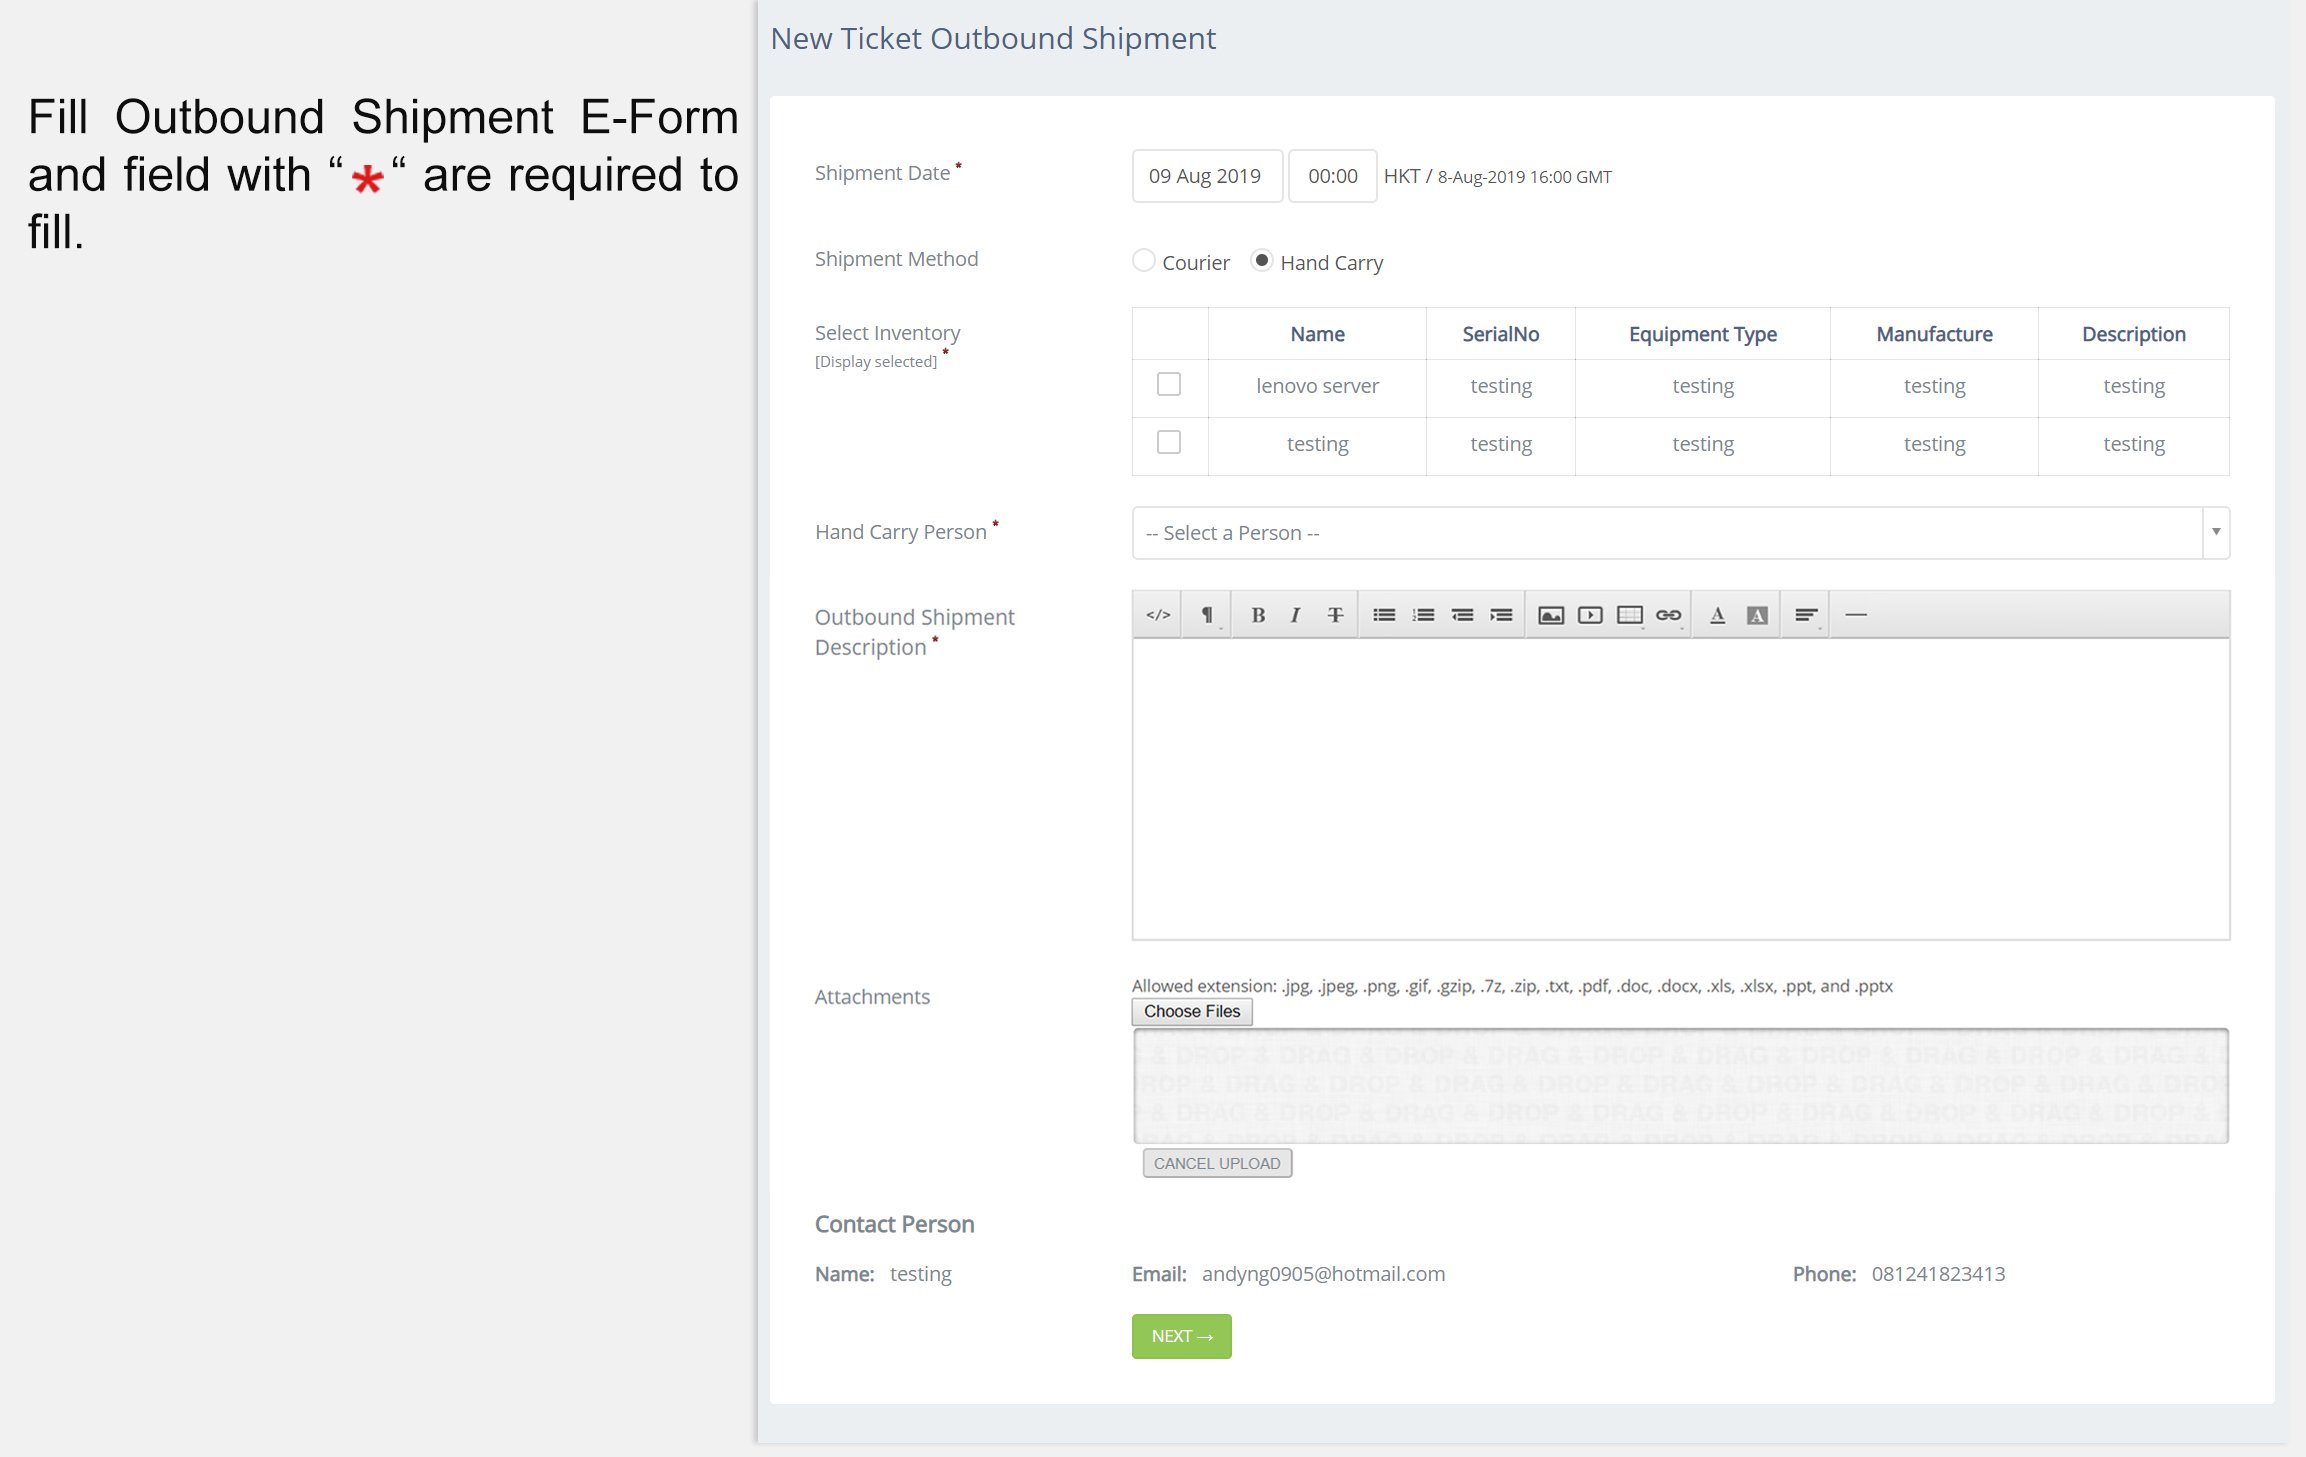Apply strikethrough formatting in editor toolbar
The height and width of the screenshot is (1457, 2306).
tap(1335, 615)
